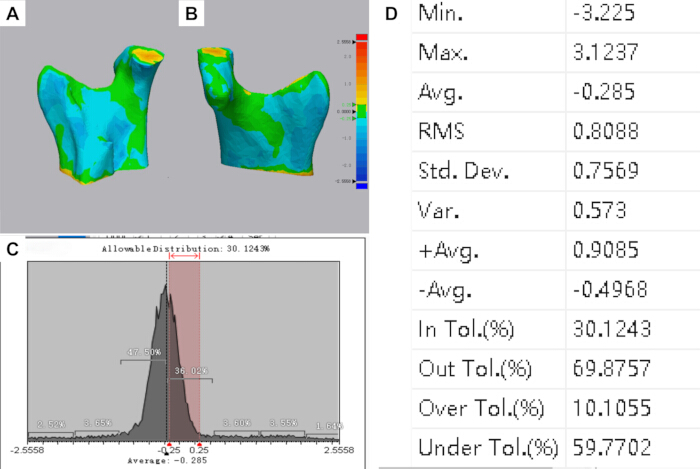Image resolution: width=700 pixels, height=469 pixels.
Task: Click the horizontal scrollbar below the statistics table
Action: point(465,468)
